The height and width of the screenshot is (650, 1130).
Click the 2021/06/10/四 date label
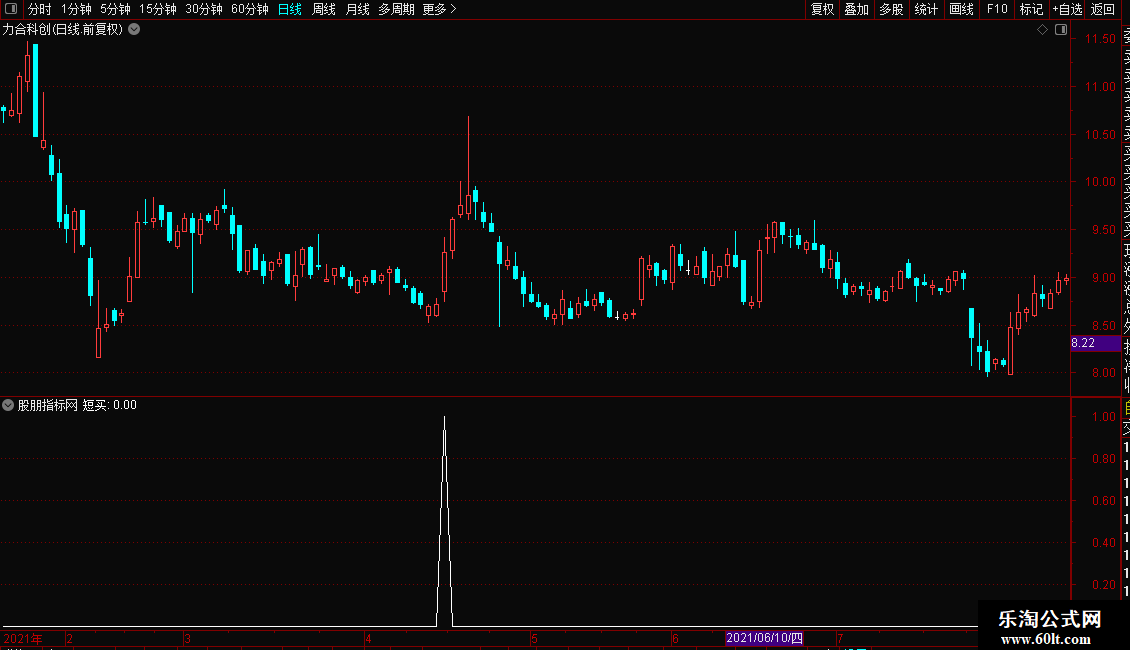(x=764, y=638)
